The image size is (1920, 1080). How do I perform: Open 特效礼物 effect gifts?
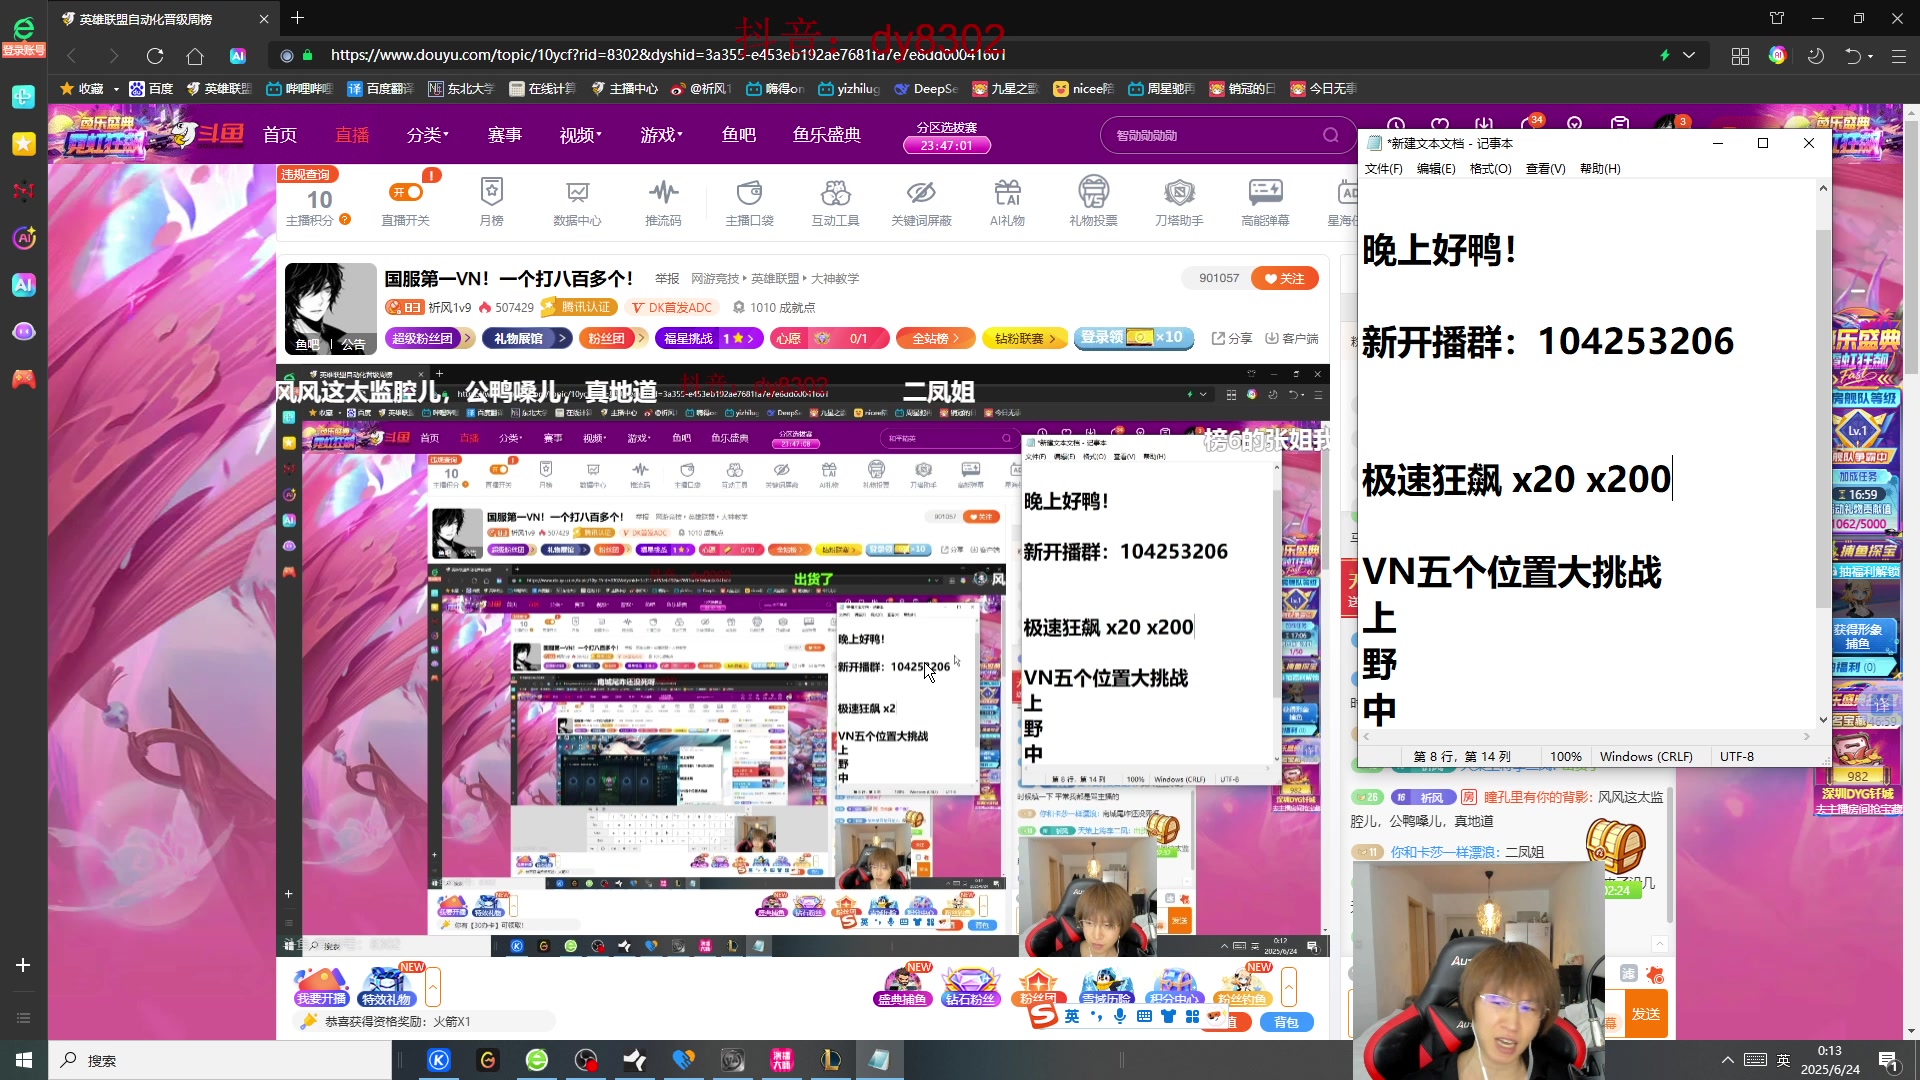pyautogui.click(x=387, y=986)
